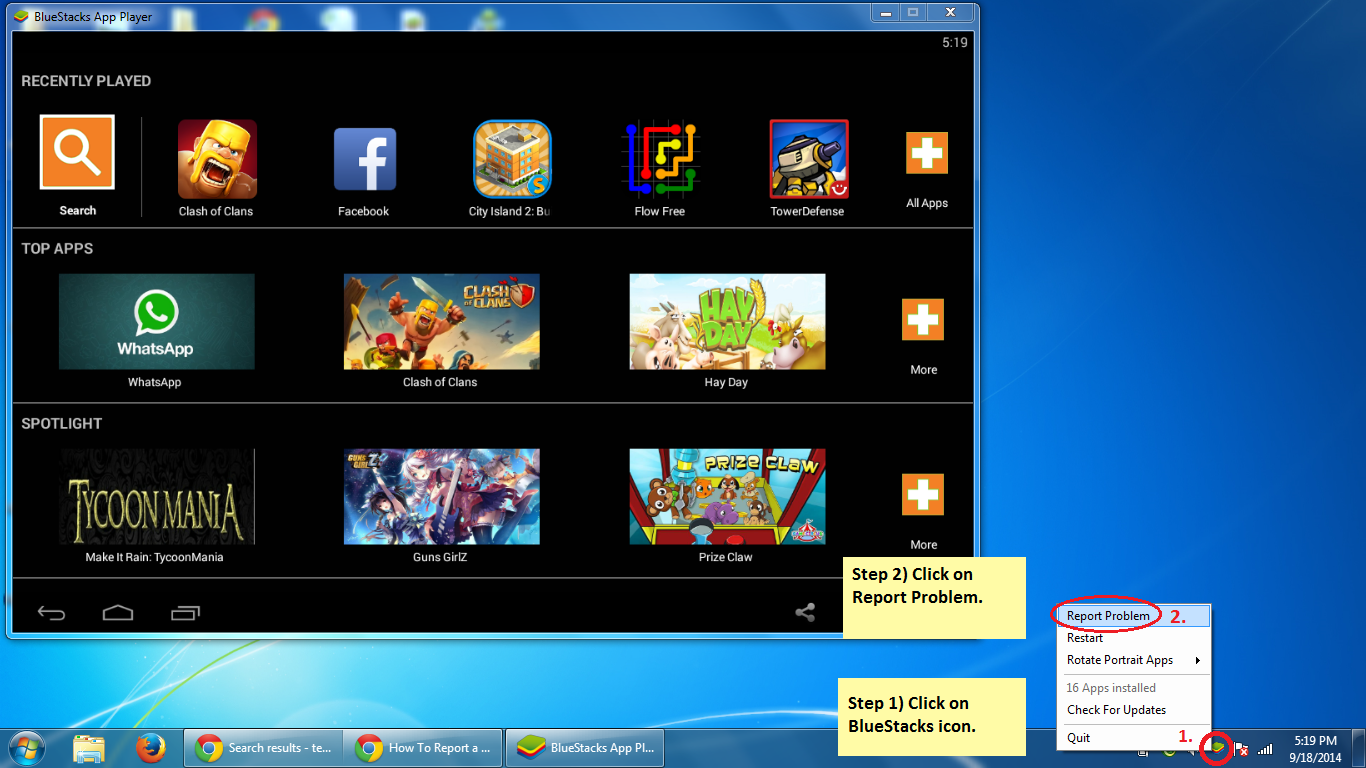
Task: Click the BlueStacks App Player taskbar button
Action: pos(585,748)
